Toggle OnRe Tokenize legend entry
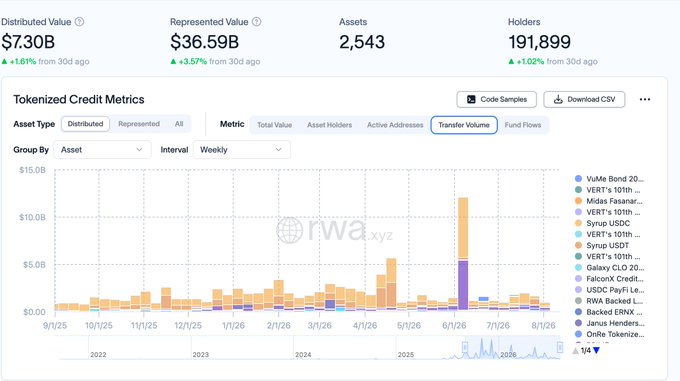Screen dimensions: 680x381 pos(609,334)
